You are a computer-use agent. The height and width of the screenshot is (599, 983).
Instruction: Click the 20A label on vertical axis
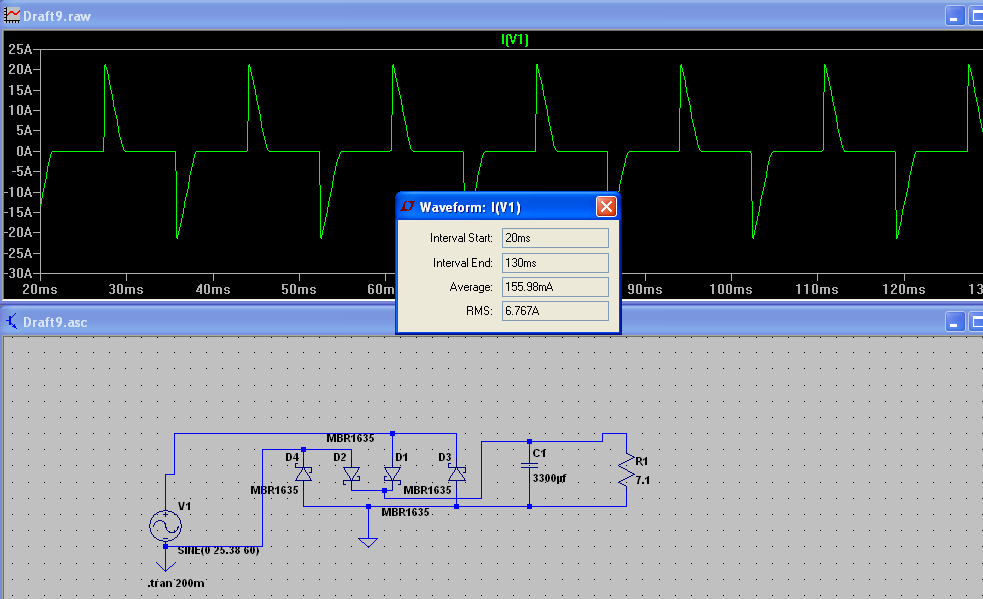20,70
